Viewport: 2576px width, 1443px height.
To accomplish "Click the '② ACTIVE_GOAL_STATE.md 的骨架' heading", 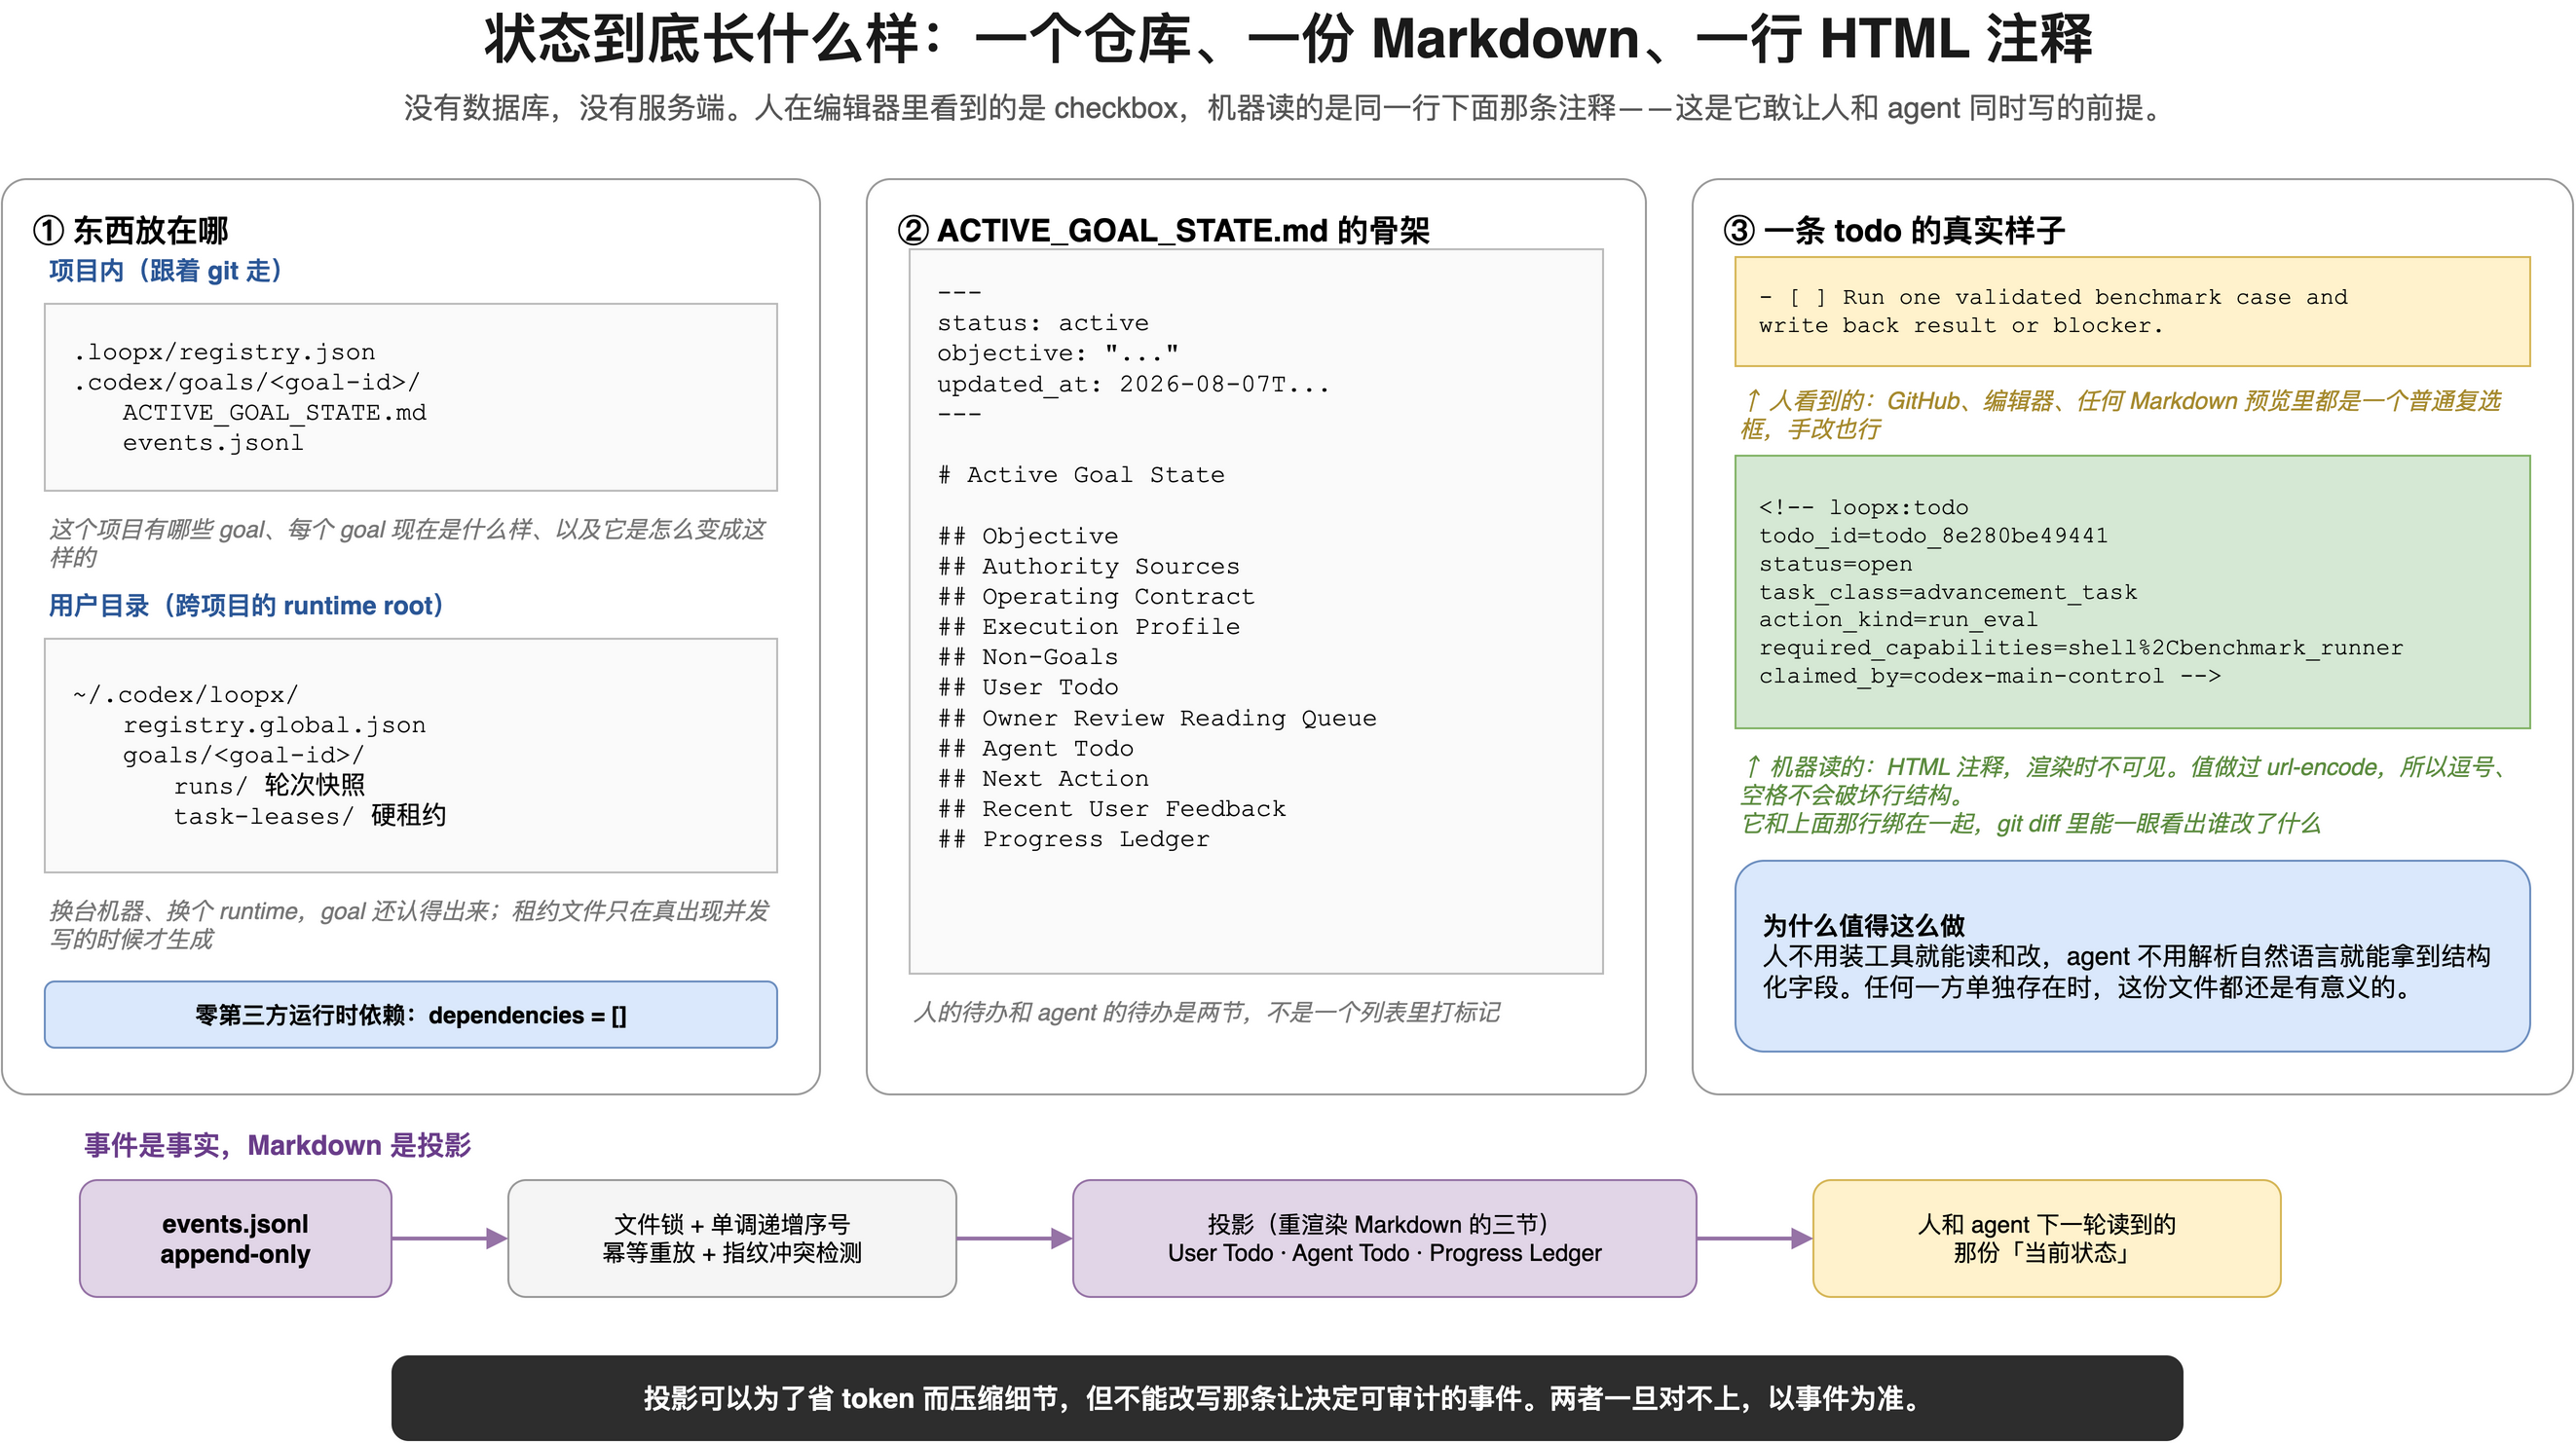I will [1163, 230].
